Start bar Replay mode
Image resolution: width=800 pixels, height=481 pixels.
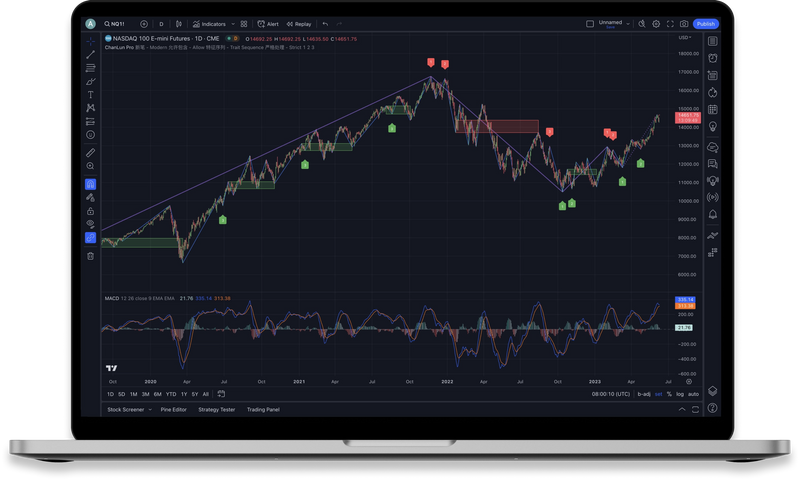[299, 24]
